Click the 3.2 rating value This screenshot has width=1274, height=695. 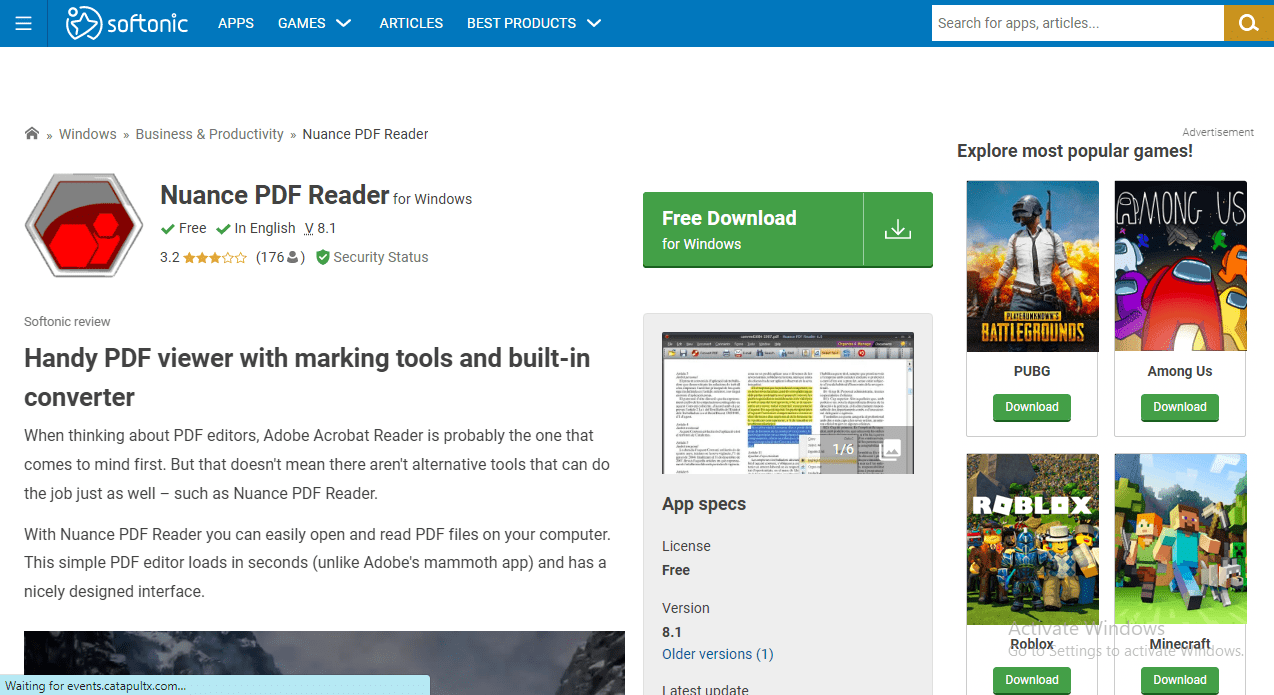pyautogui.click(x=170, y=257)
